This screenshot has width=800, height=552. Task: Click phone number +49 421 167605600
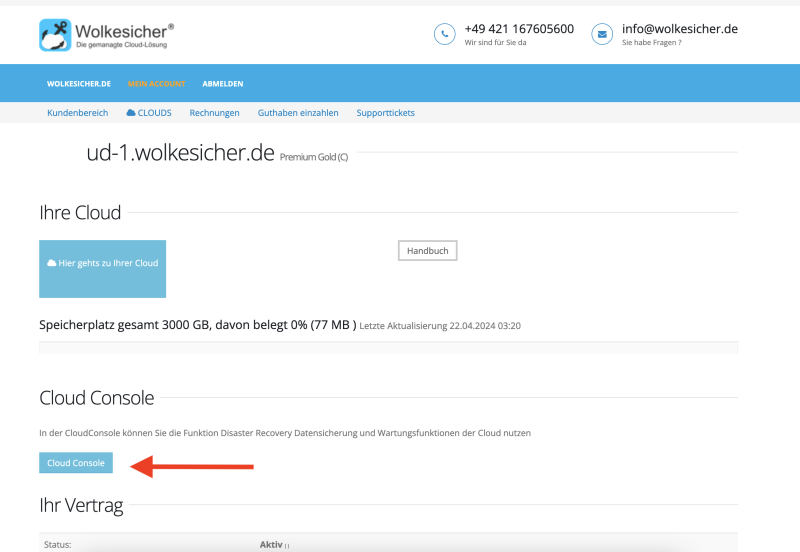pyautogui.click(x=519, y=29)
